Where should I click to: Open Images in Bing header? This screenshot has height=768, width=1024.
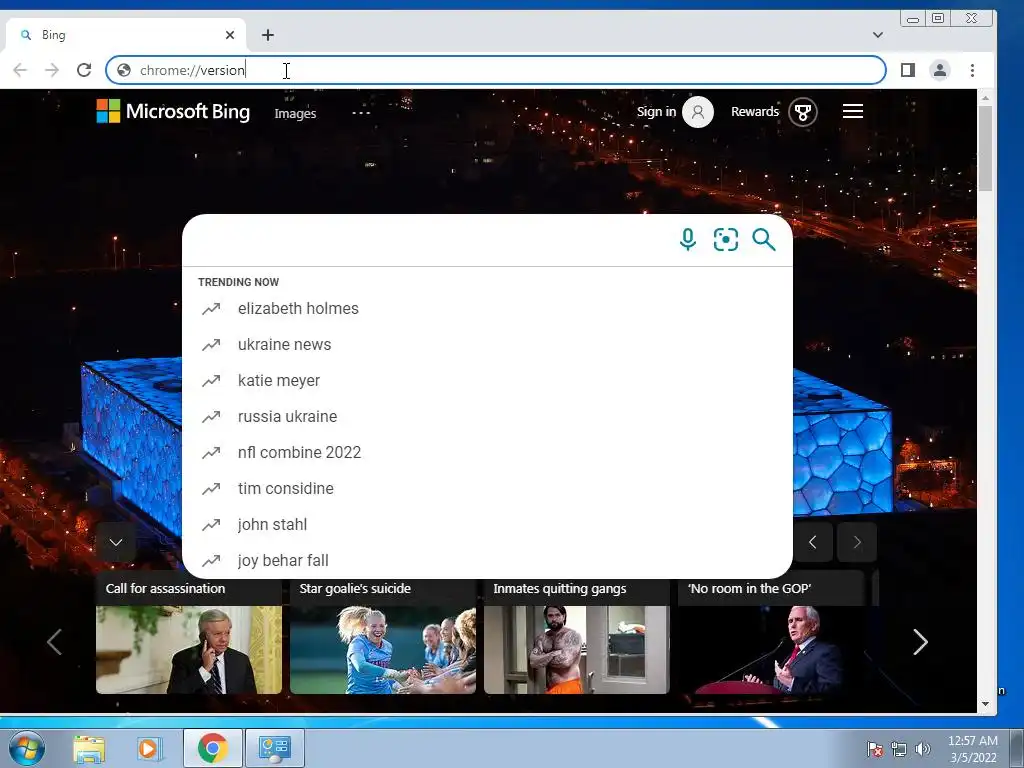[295, 114]
